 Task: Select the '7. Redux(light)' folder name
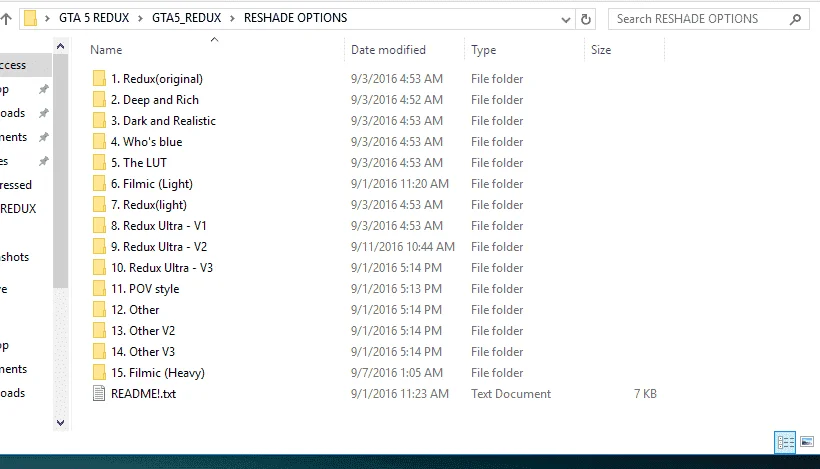click(x=149, y=205)
